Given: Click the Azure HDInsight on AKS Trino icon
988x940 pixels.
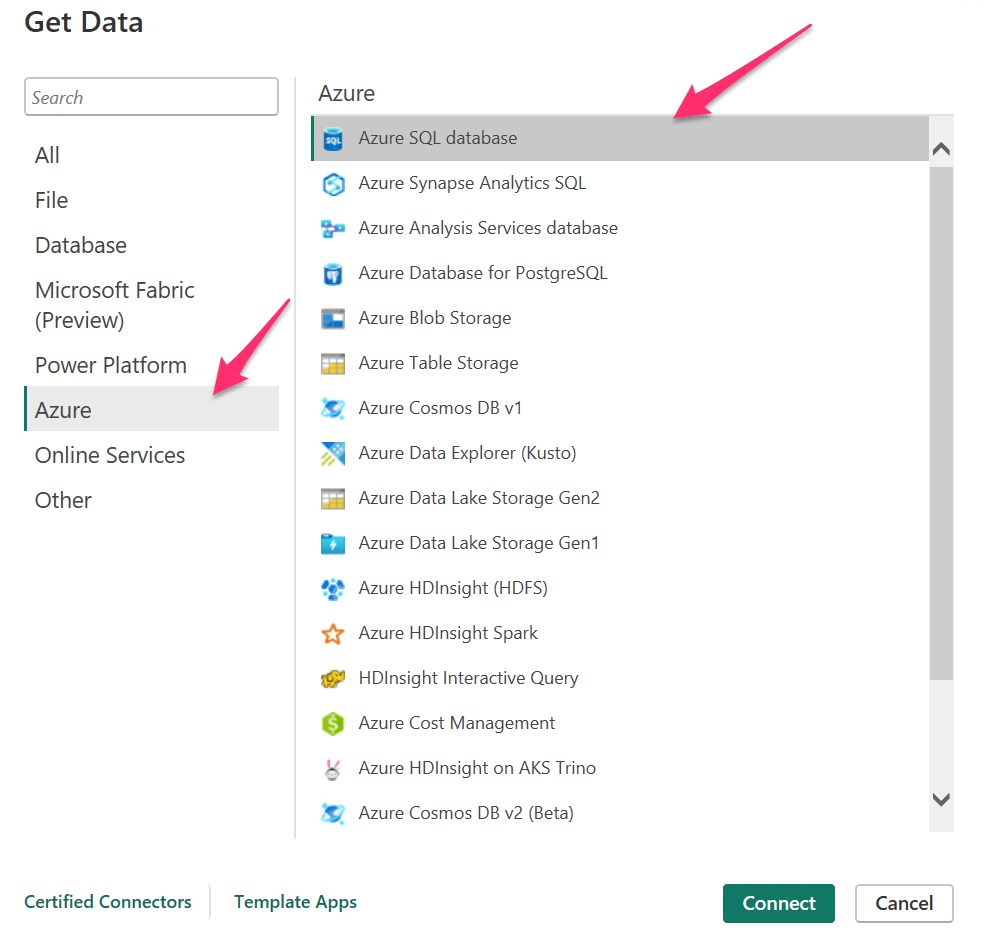Looking at the screenshot, I should coord(333,769).
